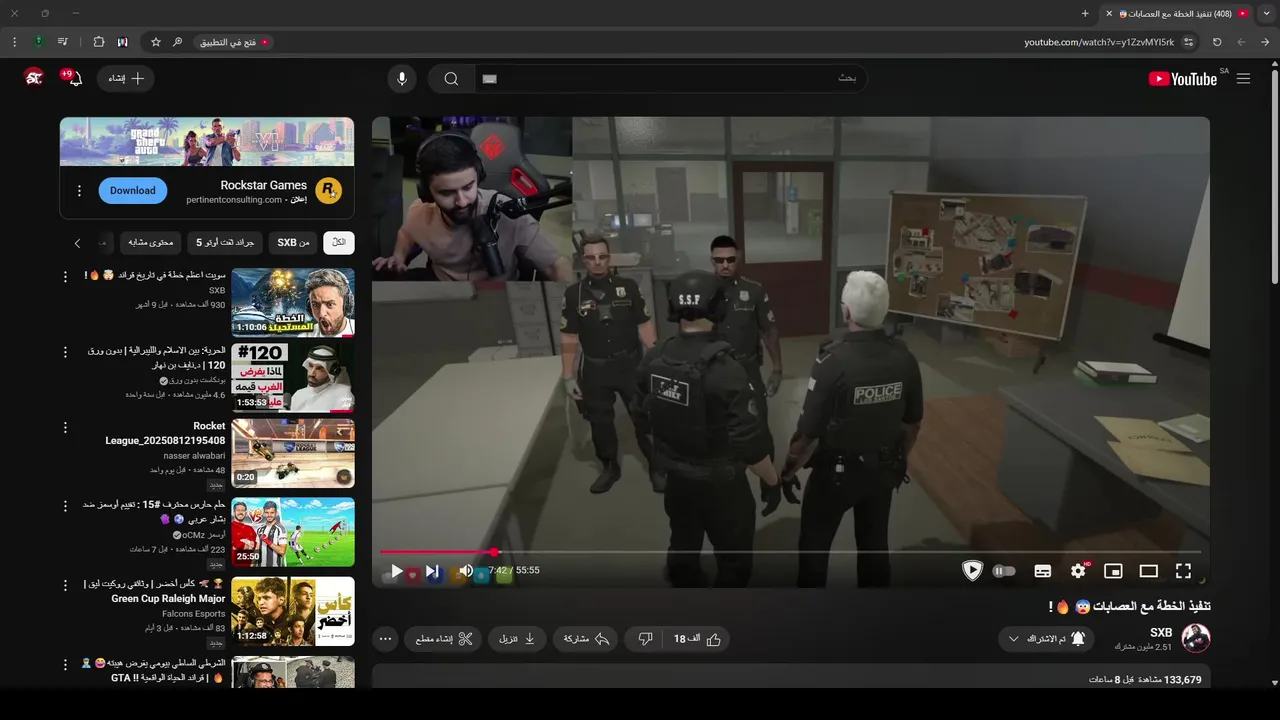1280x720 pixels.
Task: Expand the subscription notification dropdown
Action: pyautogui.click(x=1046, y=639)
